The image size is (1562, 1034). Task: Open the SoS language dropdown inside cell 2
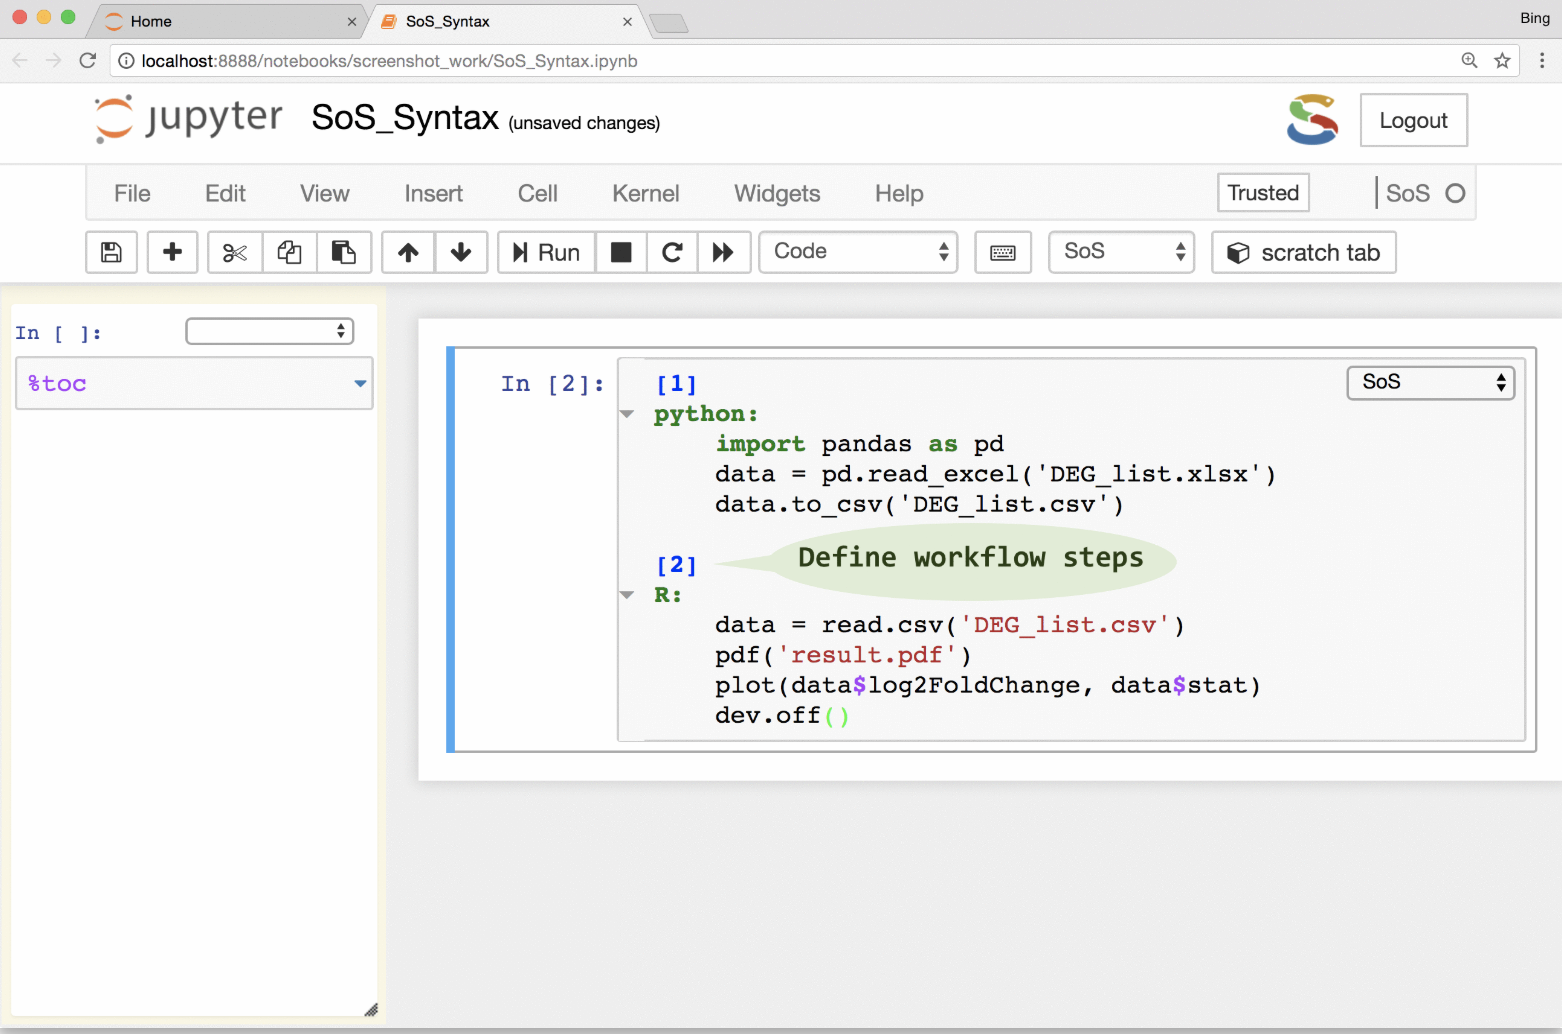[x=1431, y=382]
